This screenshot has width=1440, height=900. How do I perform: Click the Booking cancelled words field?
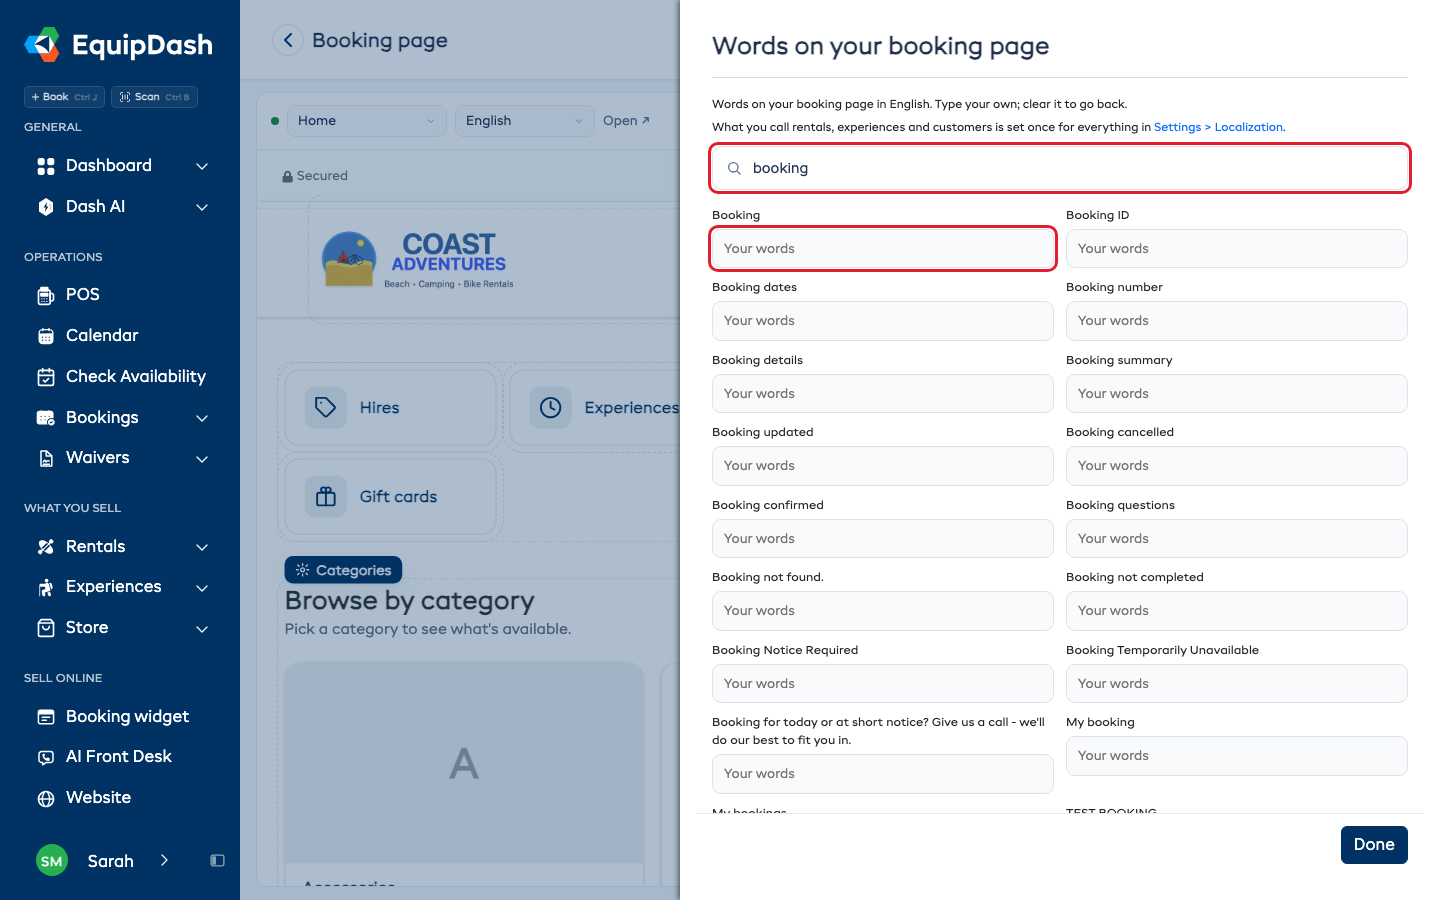[1237, 466]
